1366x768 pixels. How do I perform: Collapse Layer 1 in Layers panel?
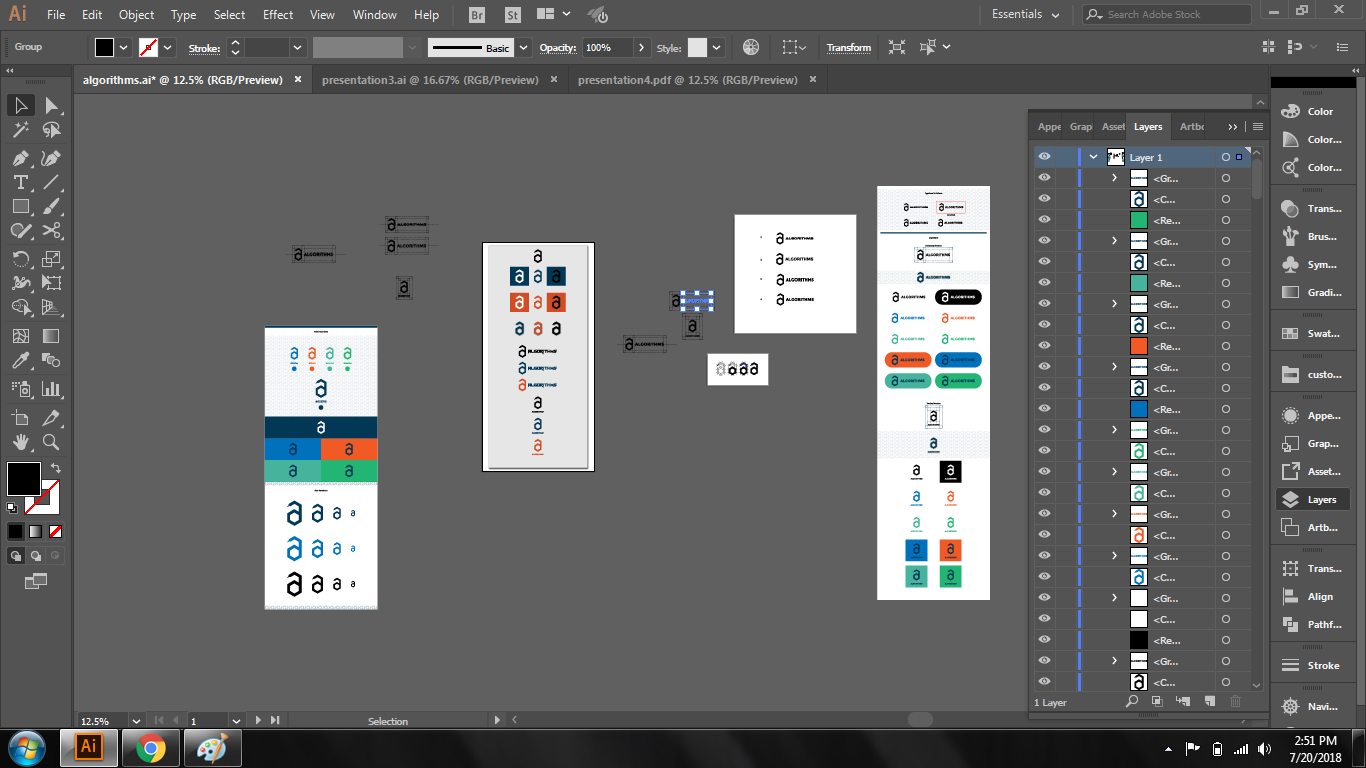click(x=1093, y=157)
